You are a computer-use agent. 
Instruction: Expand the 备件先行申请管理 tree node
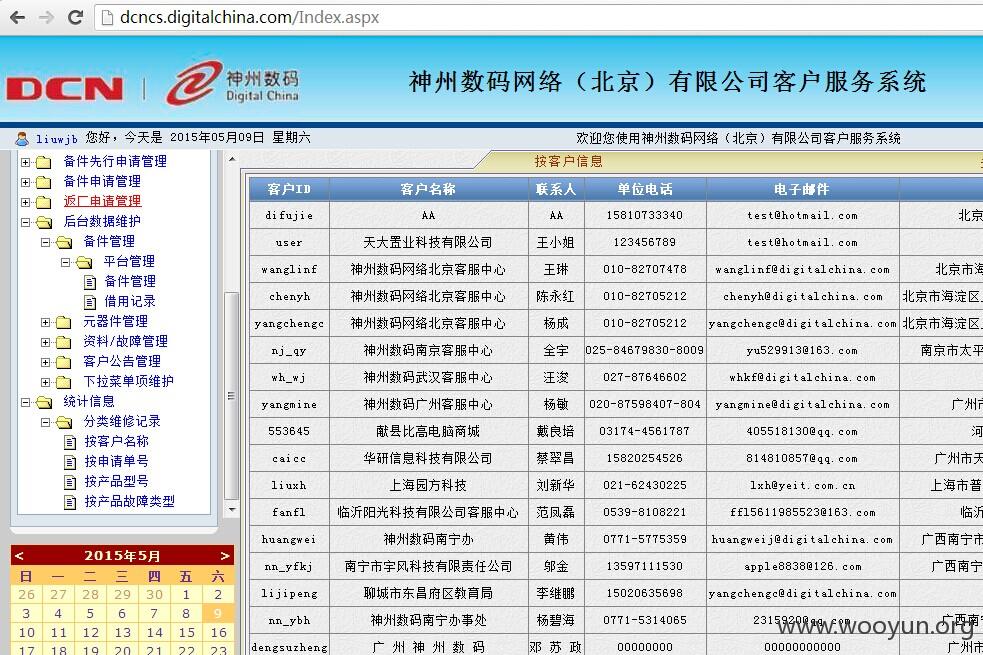(25, 162)
